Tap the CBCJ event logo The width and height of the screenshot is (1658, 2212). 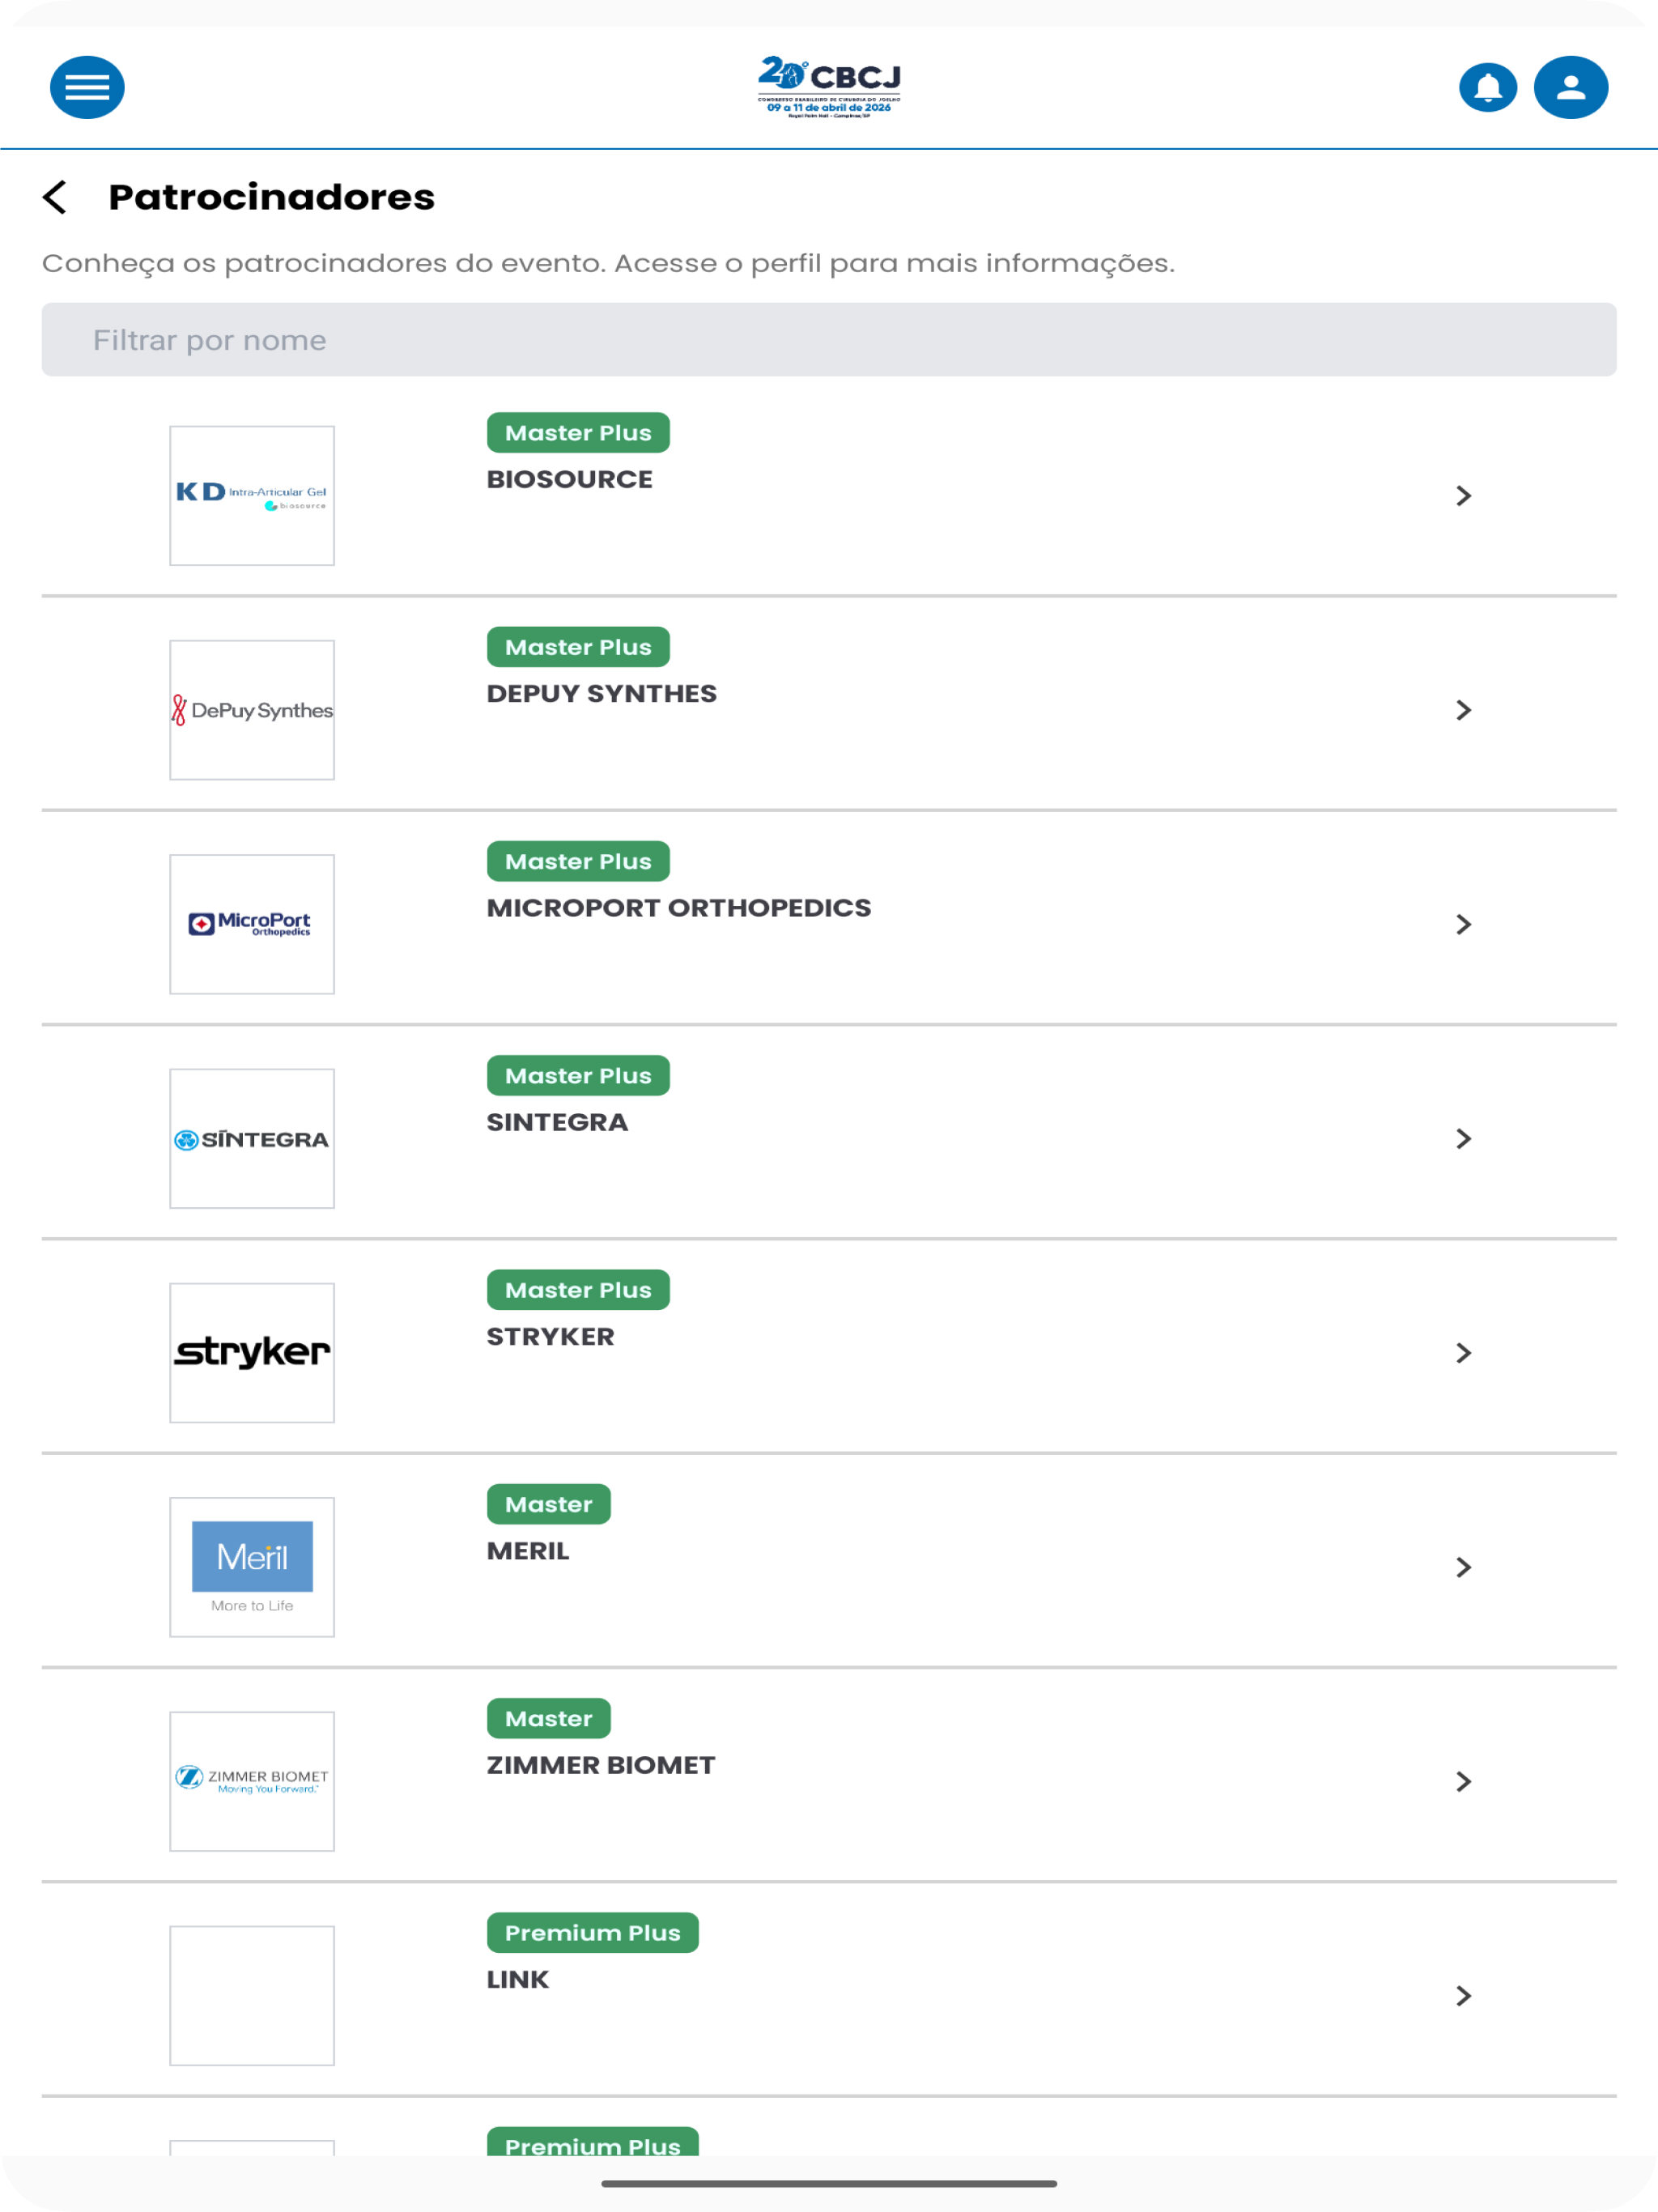tap(829, 87)
